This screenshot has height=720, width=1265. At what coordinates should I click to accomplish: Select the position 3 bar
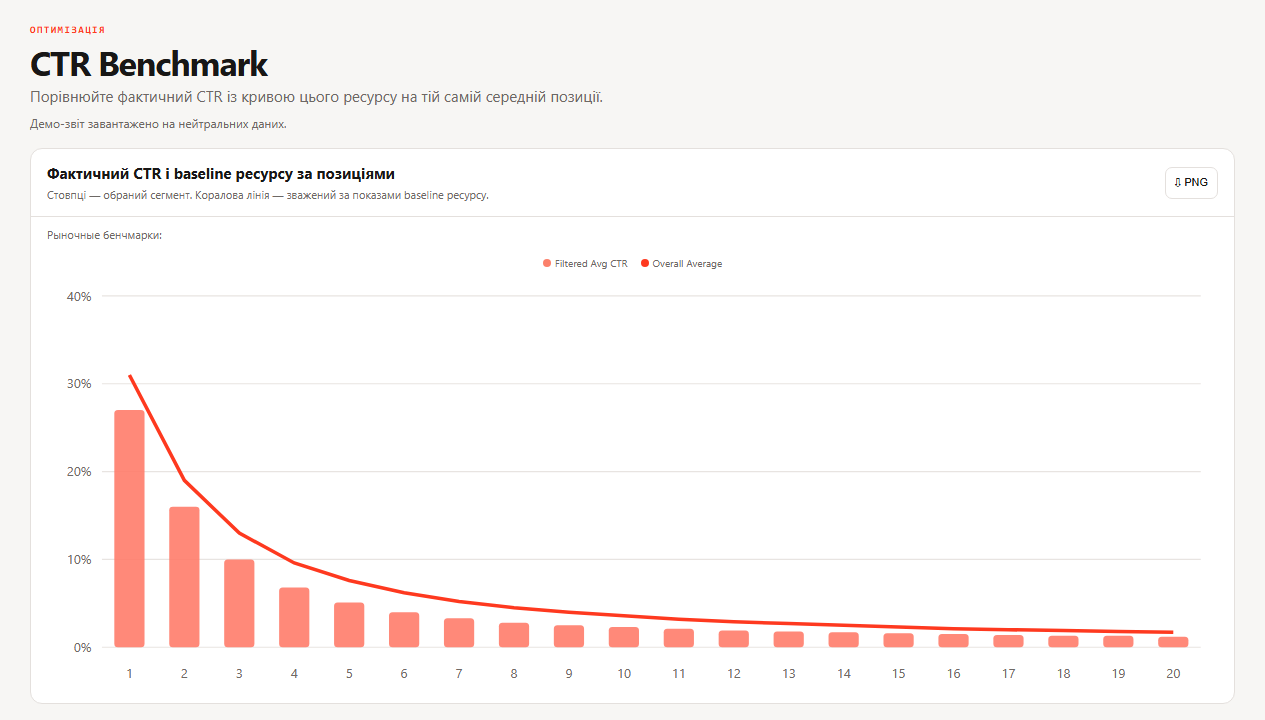click(239, 603)
